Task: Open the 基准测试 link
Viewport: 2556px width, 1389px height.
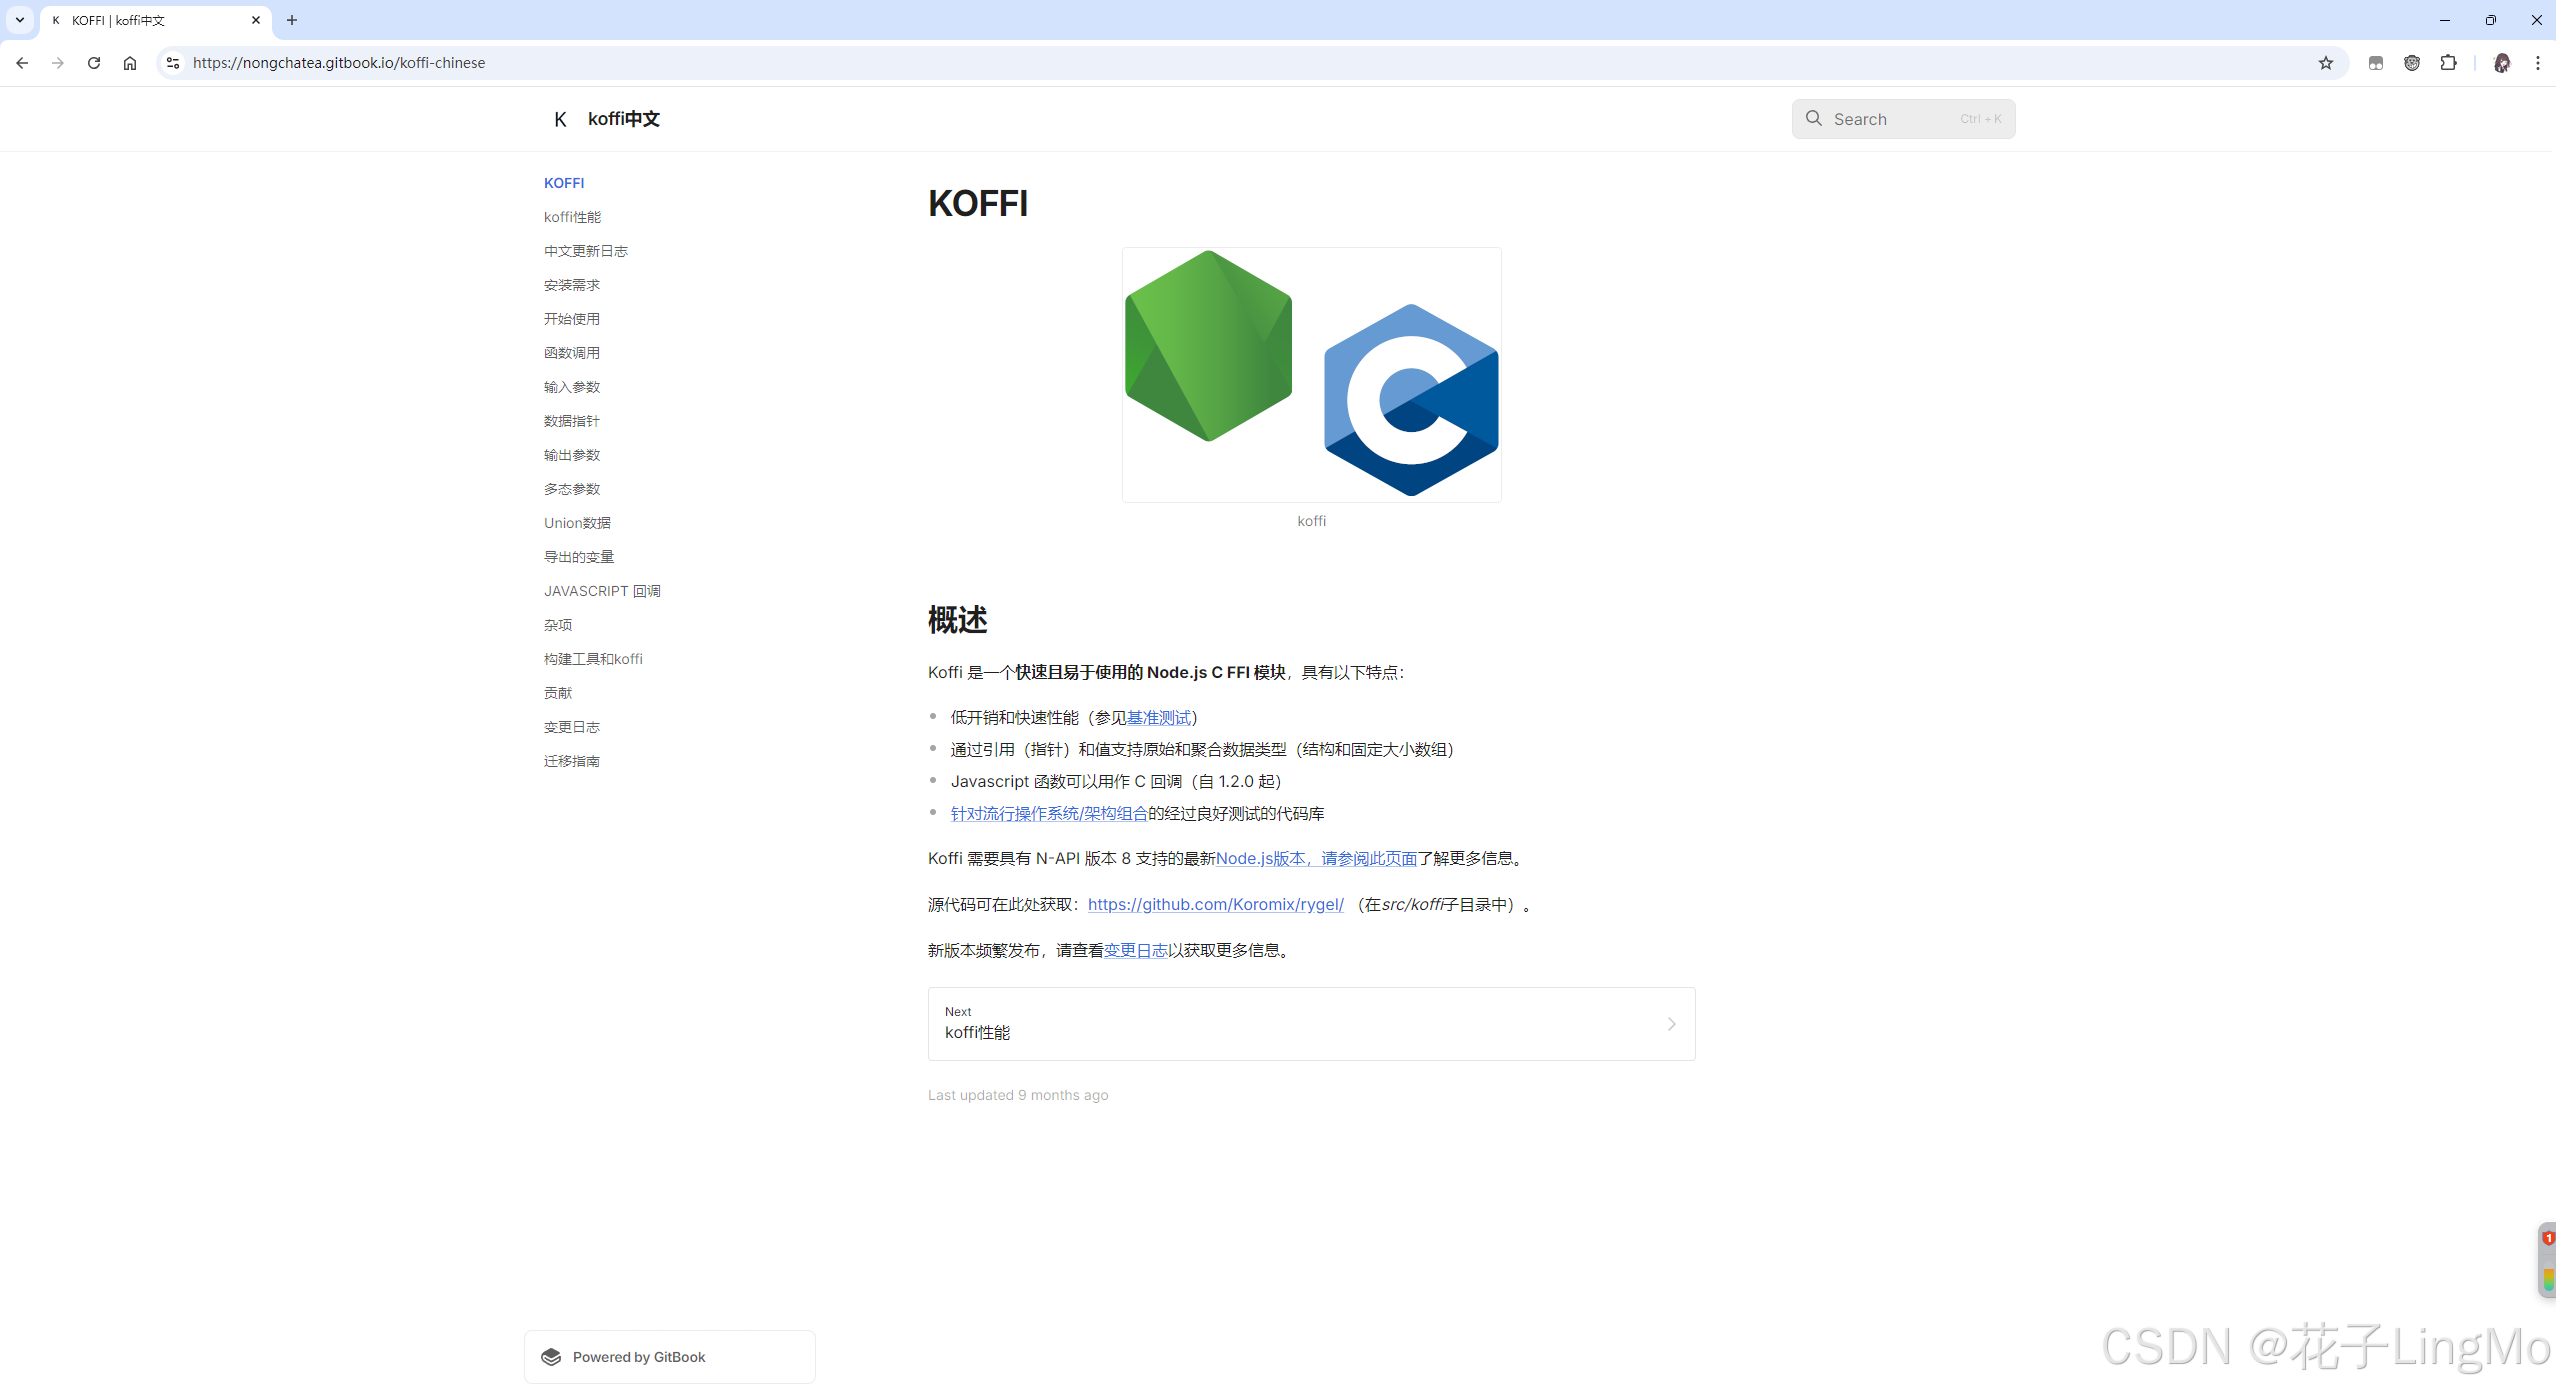Action: pos(1159,717)
